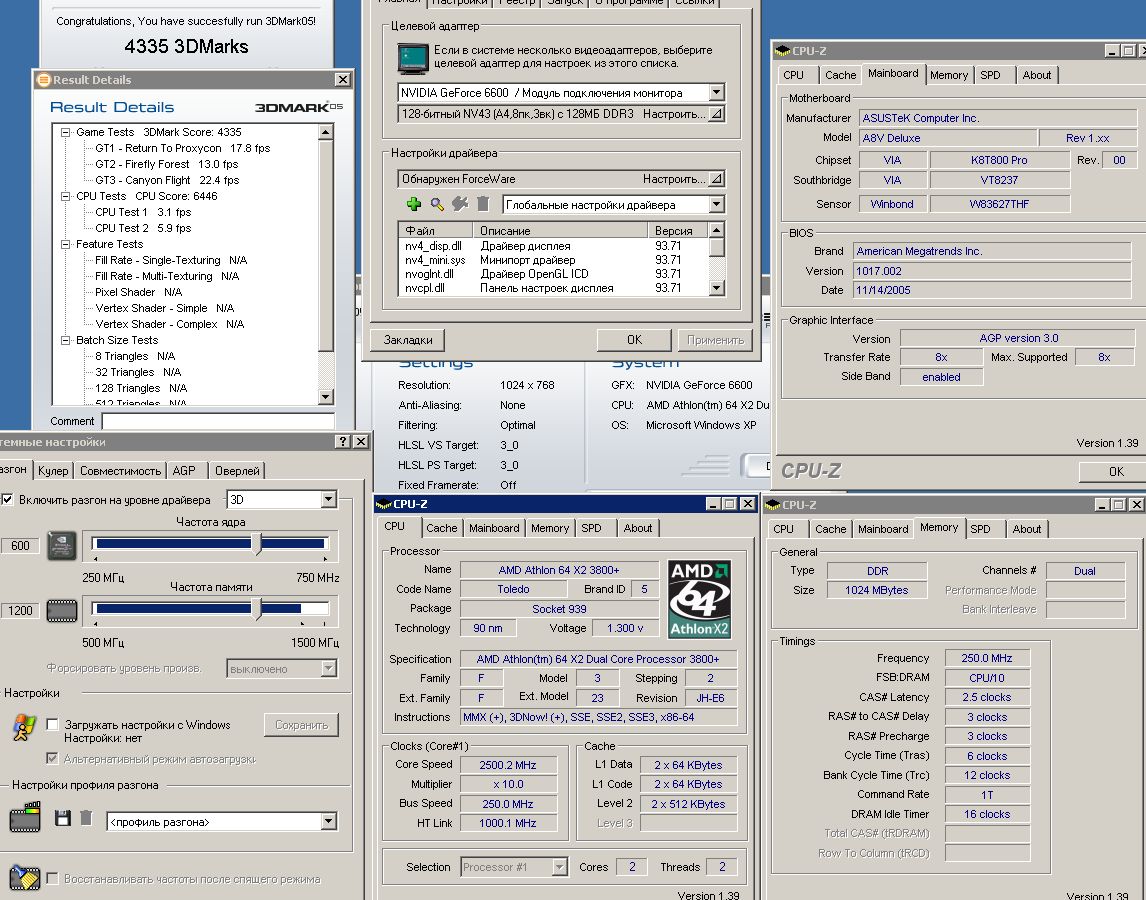Open the NVIDIA GeForce 6600 adapter dropdown
Screen dimensions: 1146x900
(716, 92)
